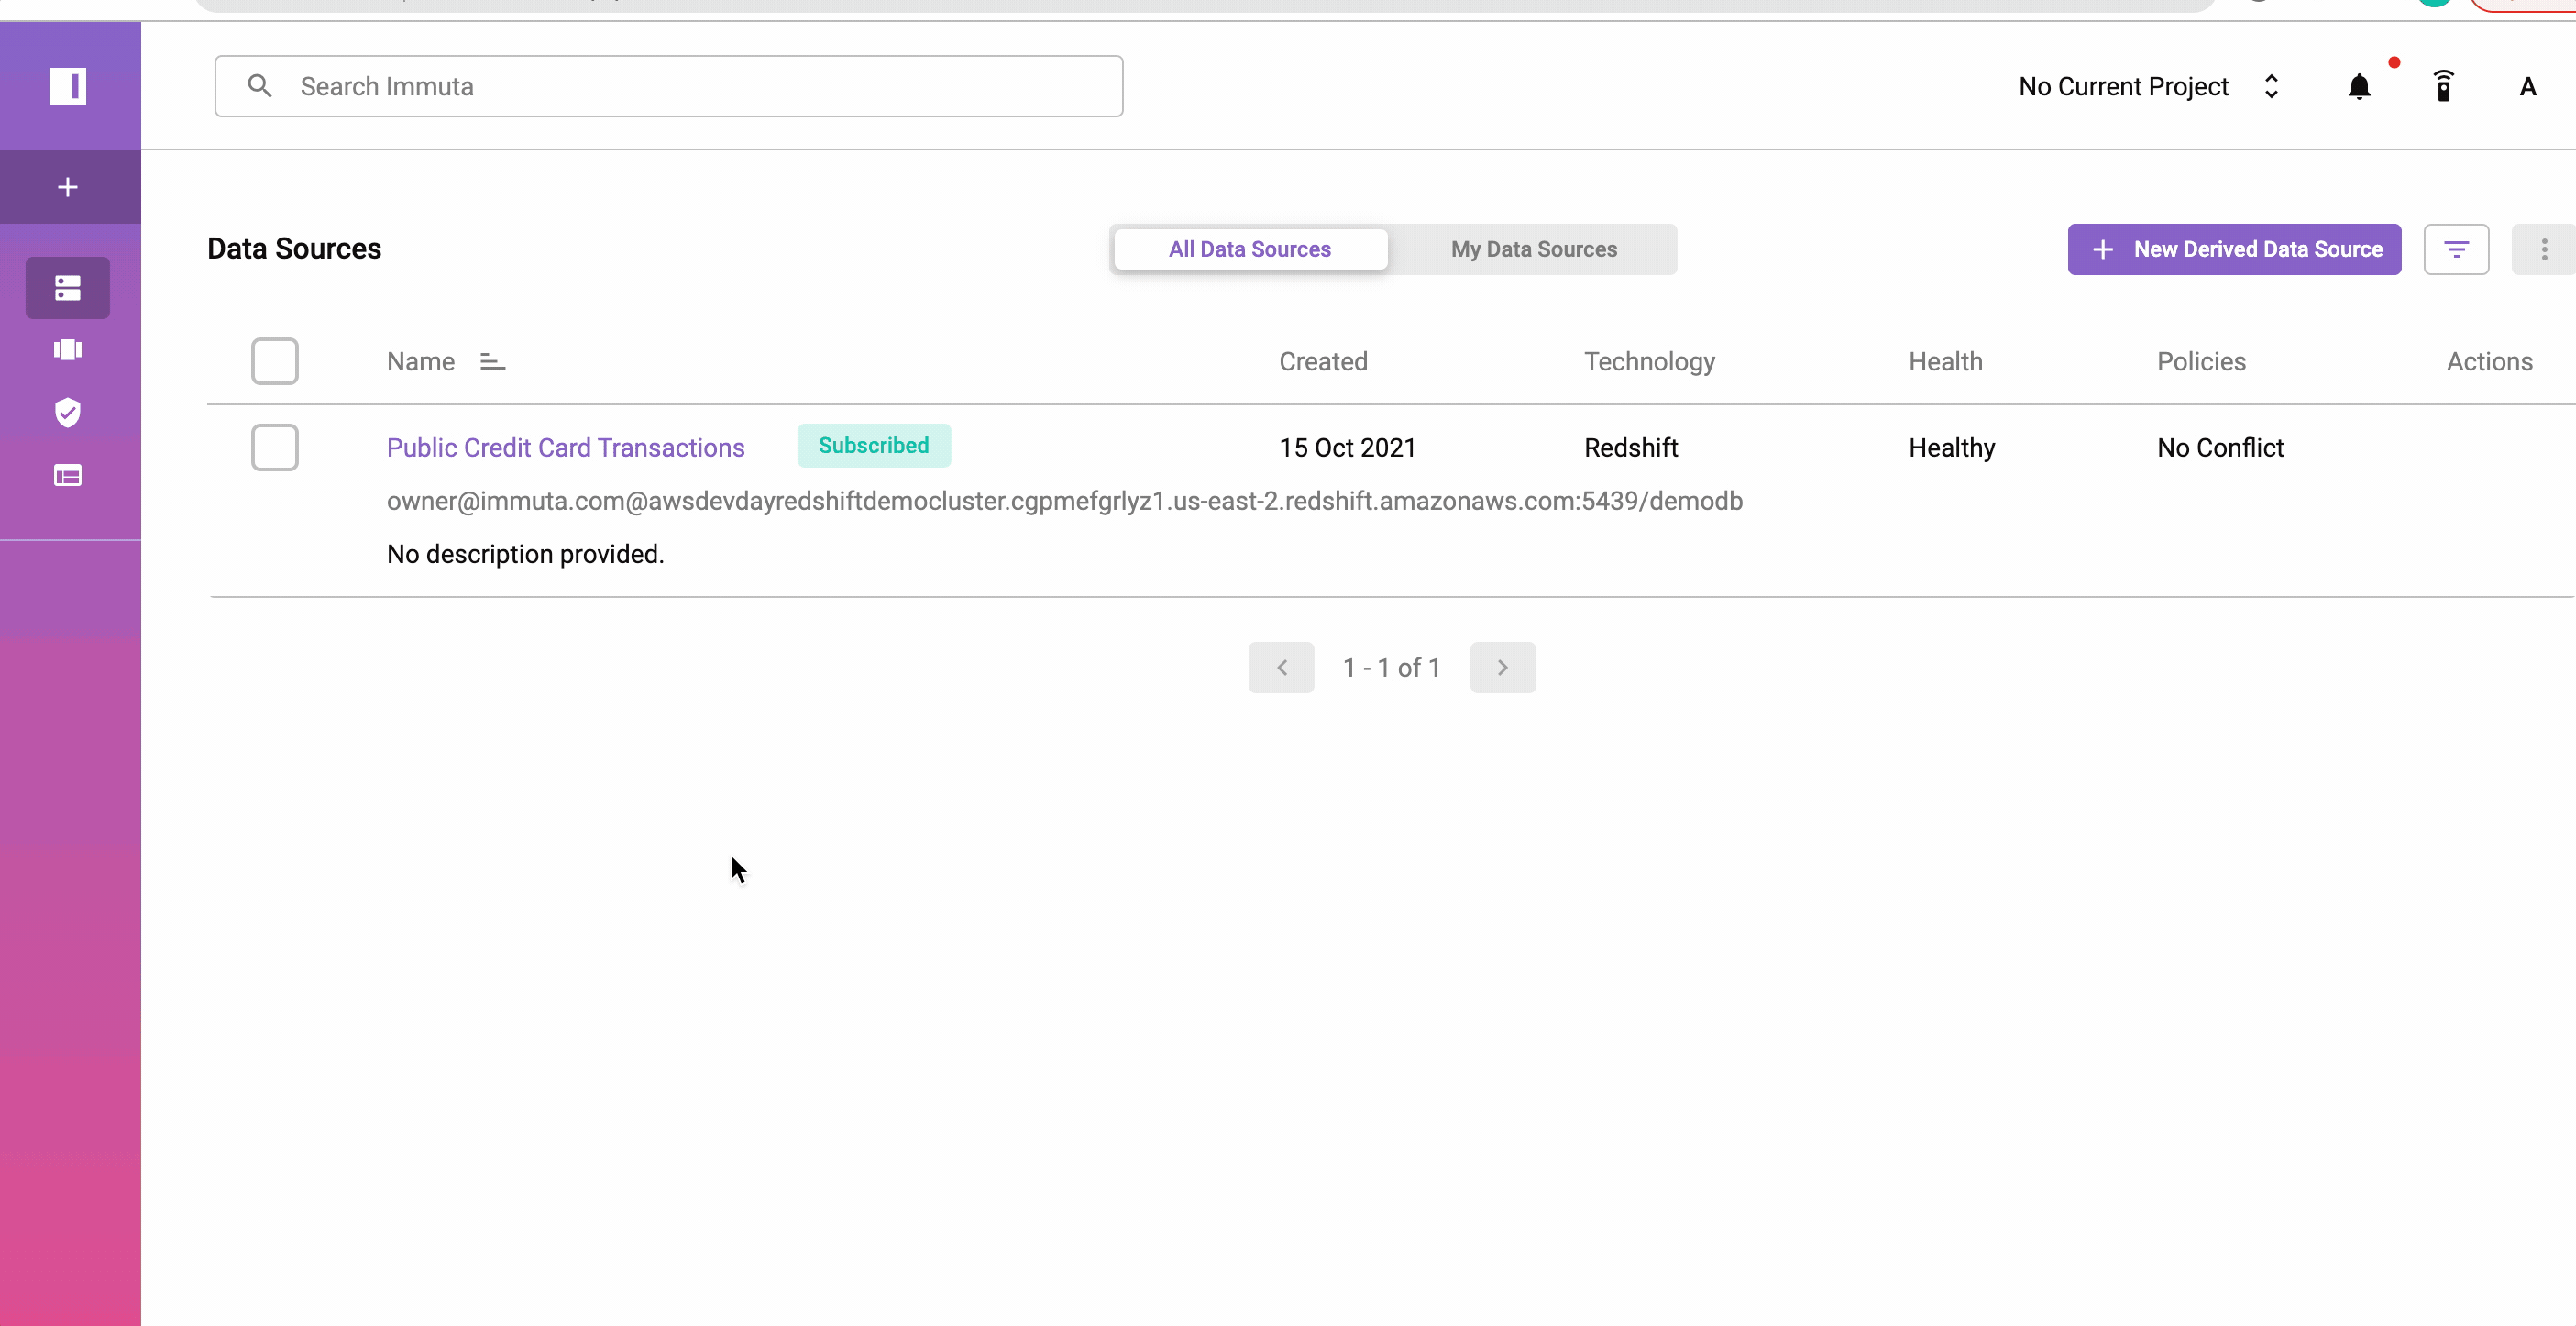Open the user profile avatar A
This screenshot has width=2576, height=1326.
pos(2527,87)
